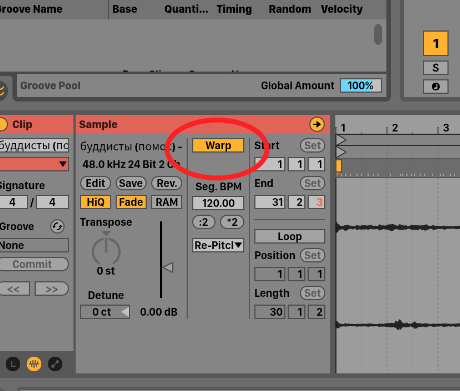The image size is (460, 391).
Task: Open the clip color dropdown
Action: point(34,164)
